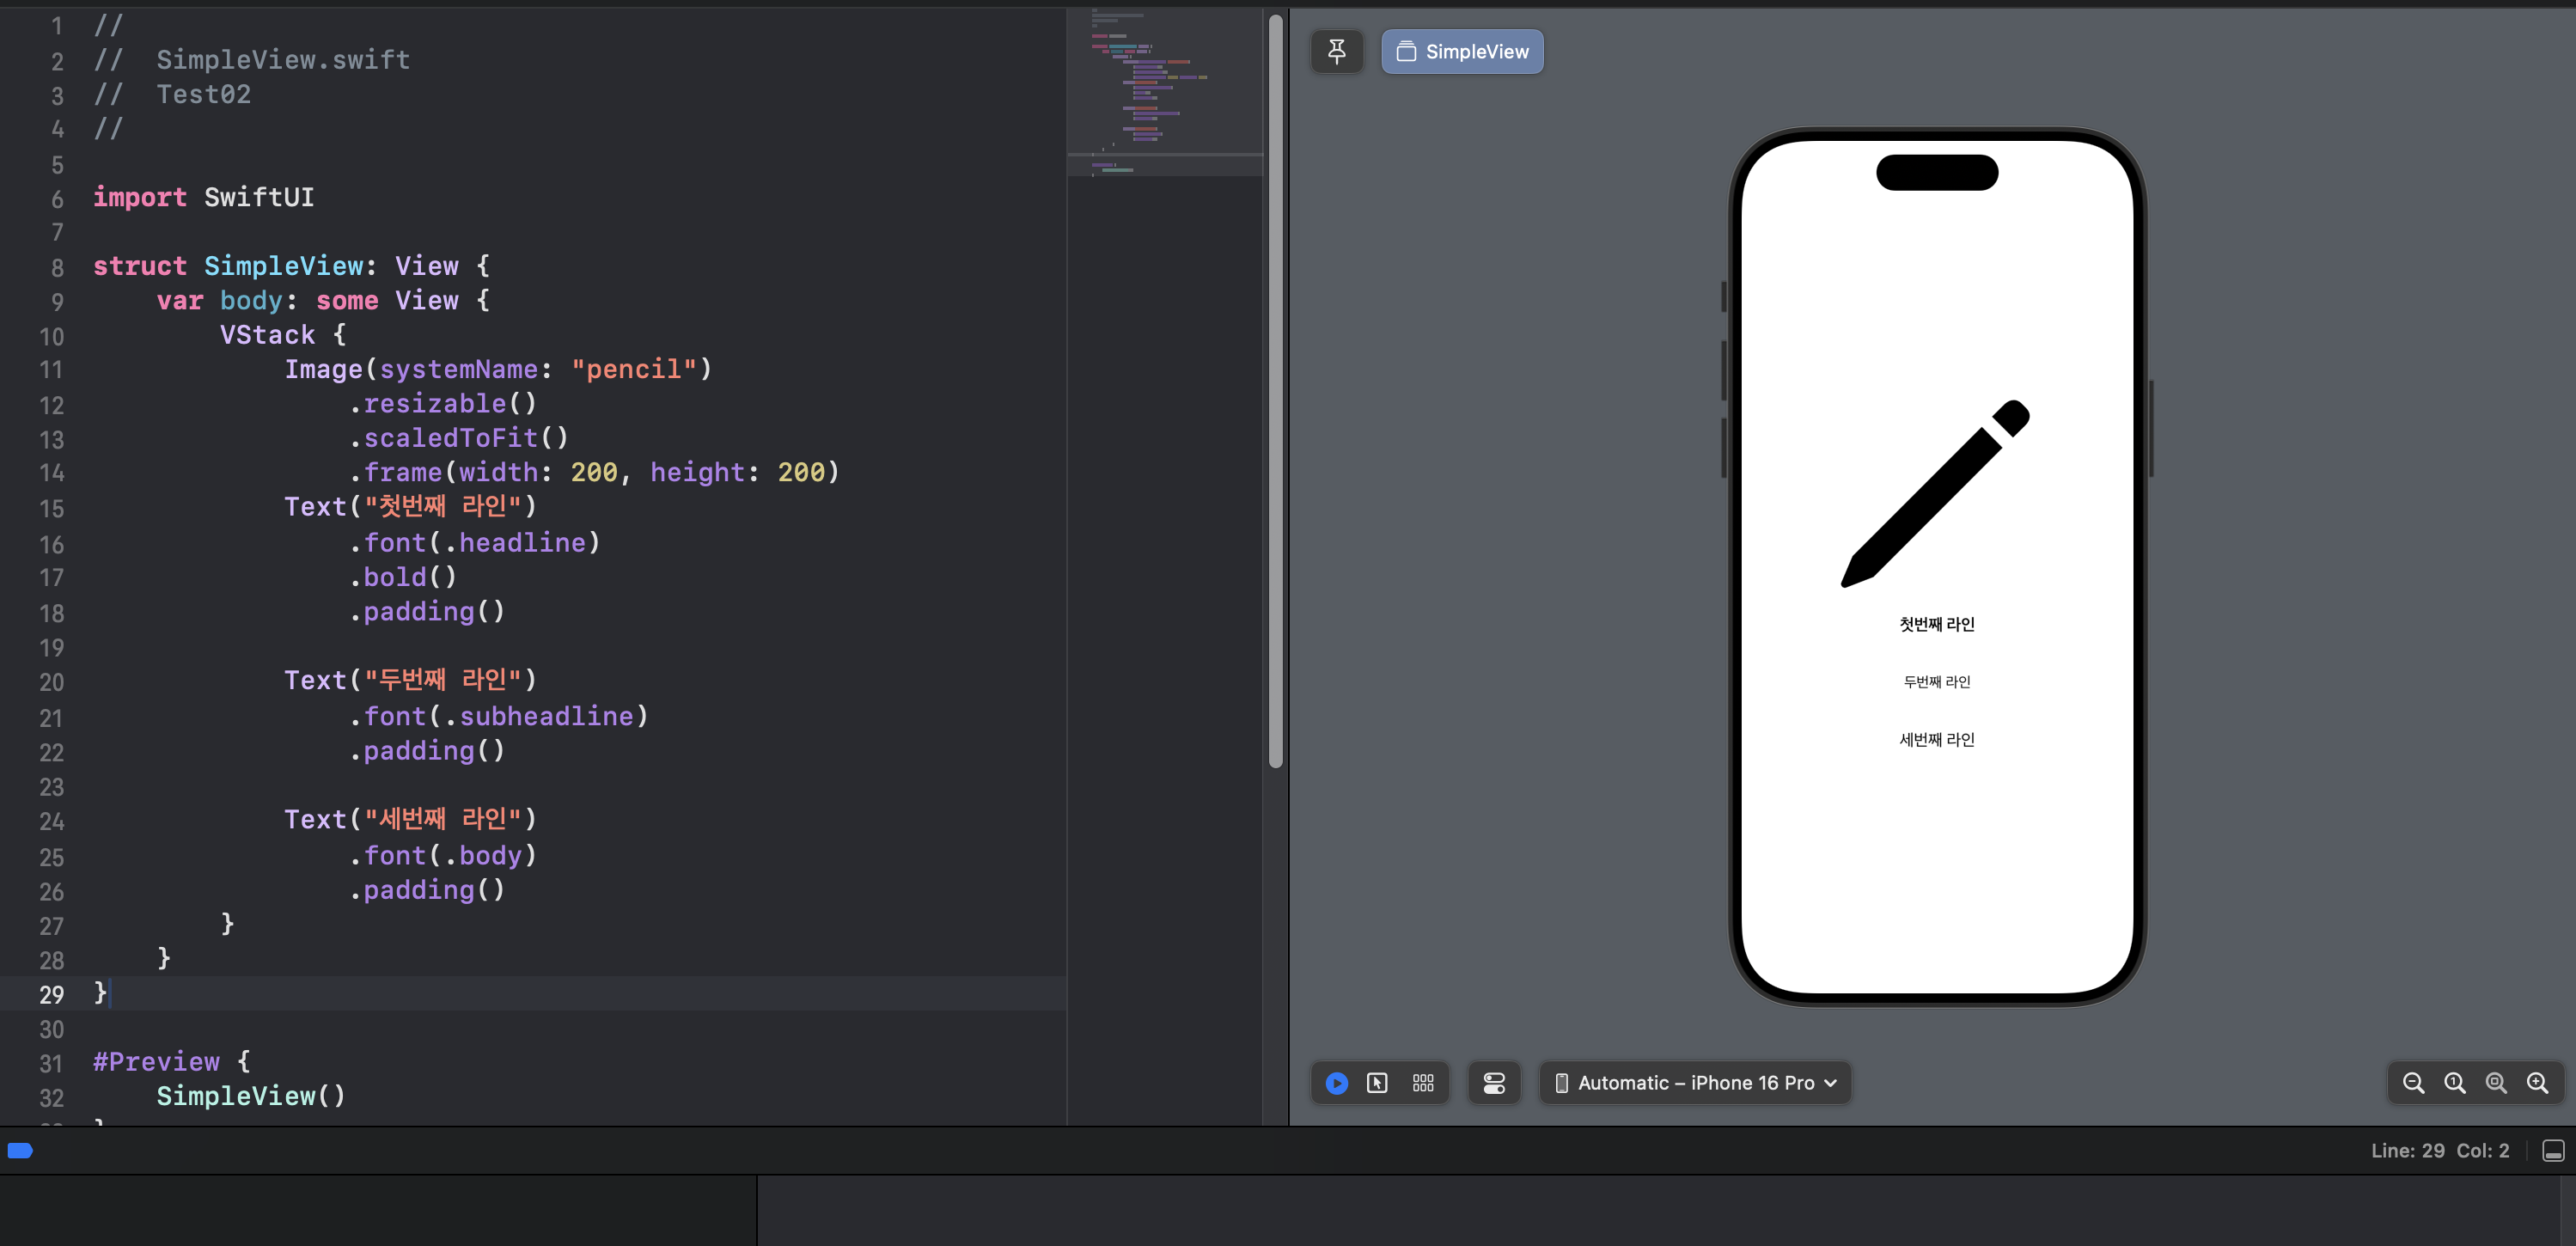This screenshot has width=2576, height=1246.
Task: Click line number 15 in gutter
Action: (51, 509)
